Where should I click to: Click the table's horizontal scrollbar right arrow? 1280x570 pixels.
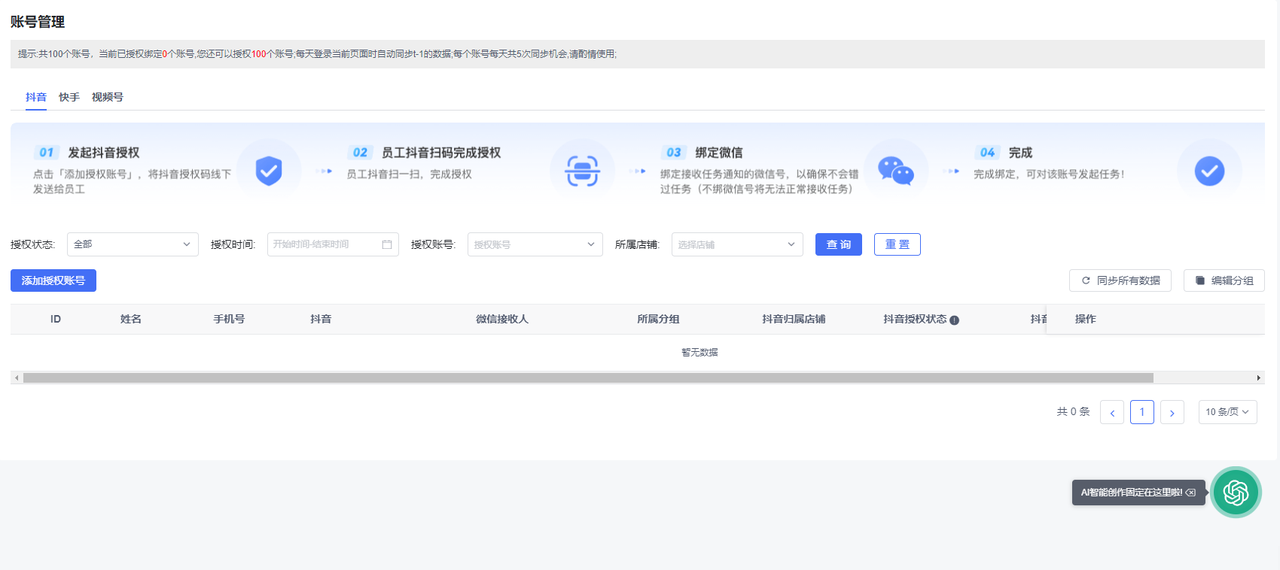click(1259, 378)
